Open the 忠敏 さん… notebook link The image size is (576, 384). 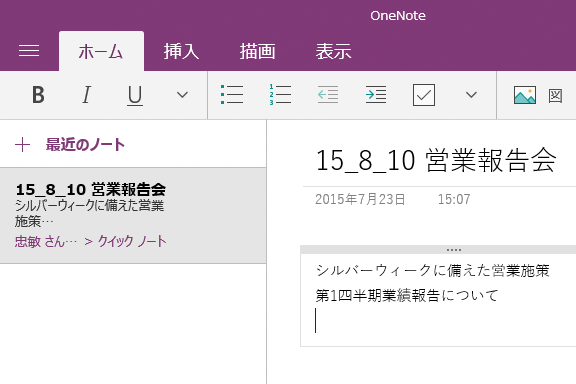(x=46, y=241)
